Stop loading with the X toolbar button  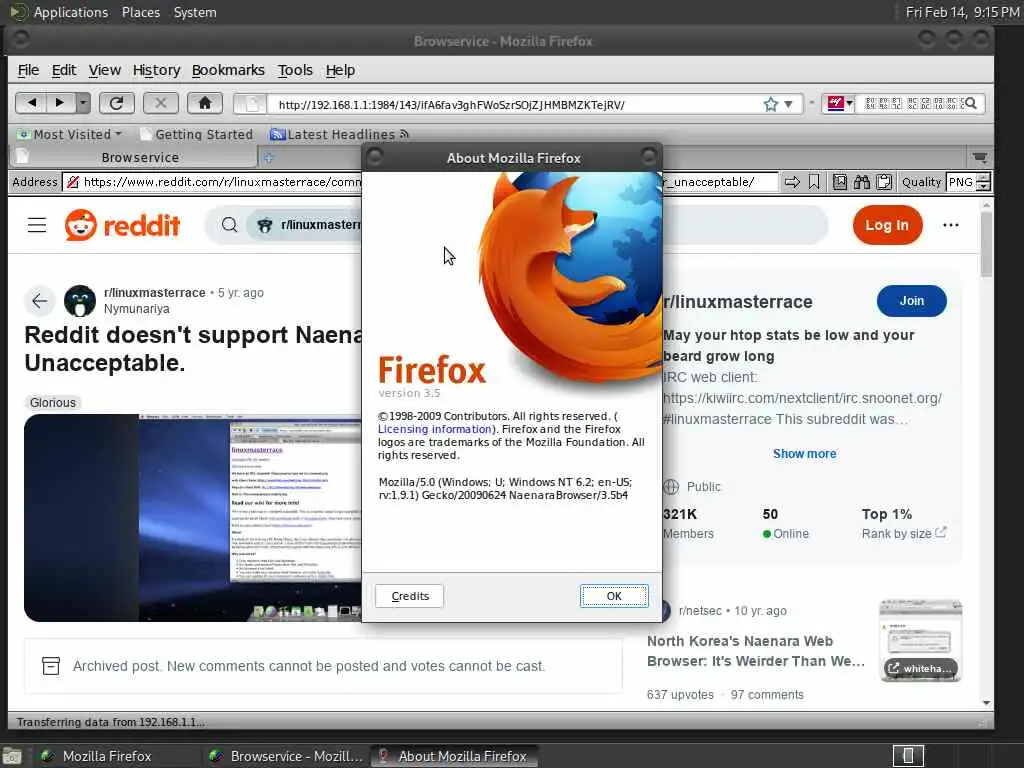161,103
